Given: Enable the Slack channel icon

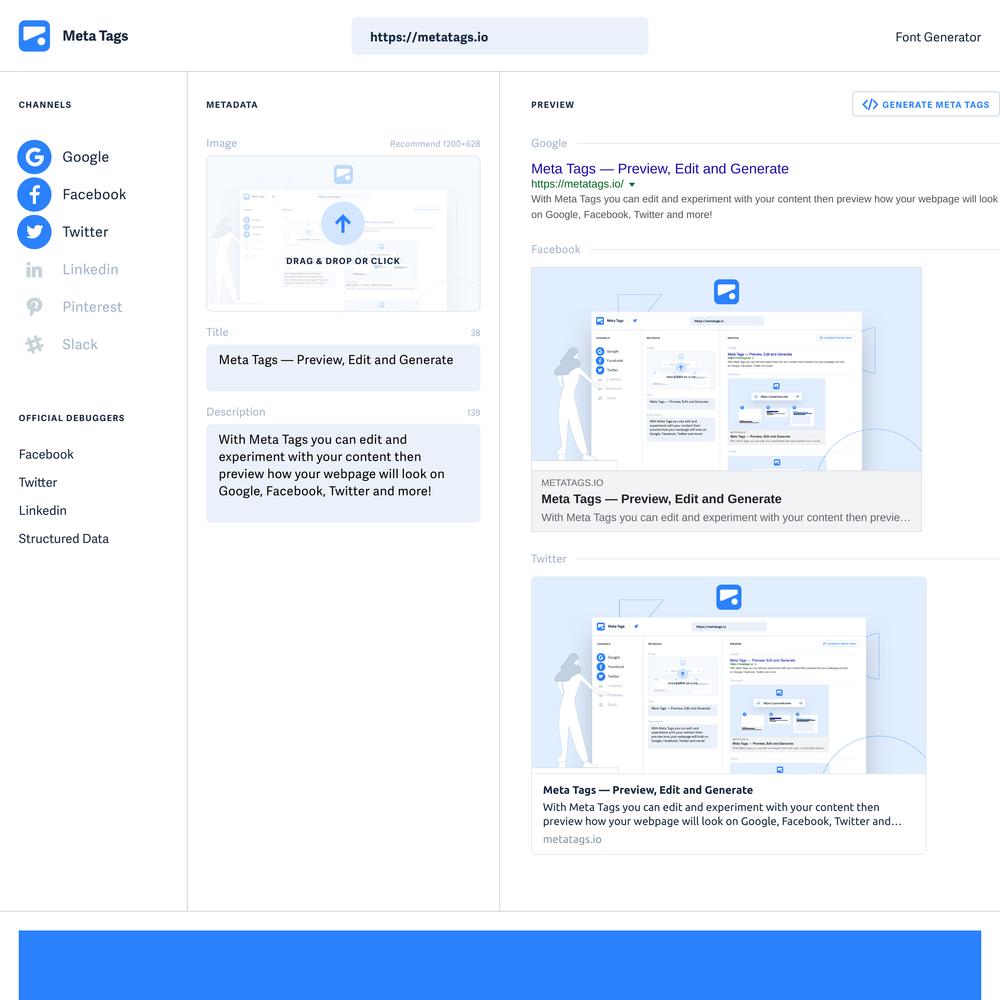Looking at the screenshot, I should (x=34, y=345).
